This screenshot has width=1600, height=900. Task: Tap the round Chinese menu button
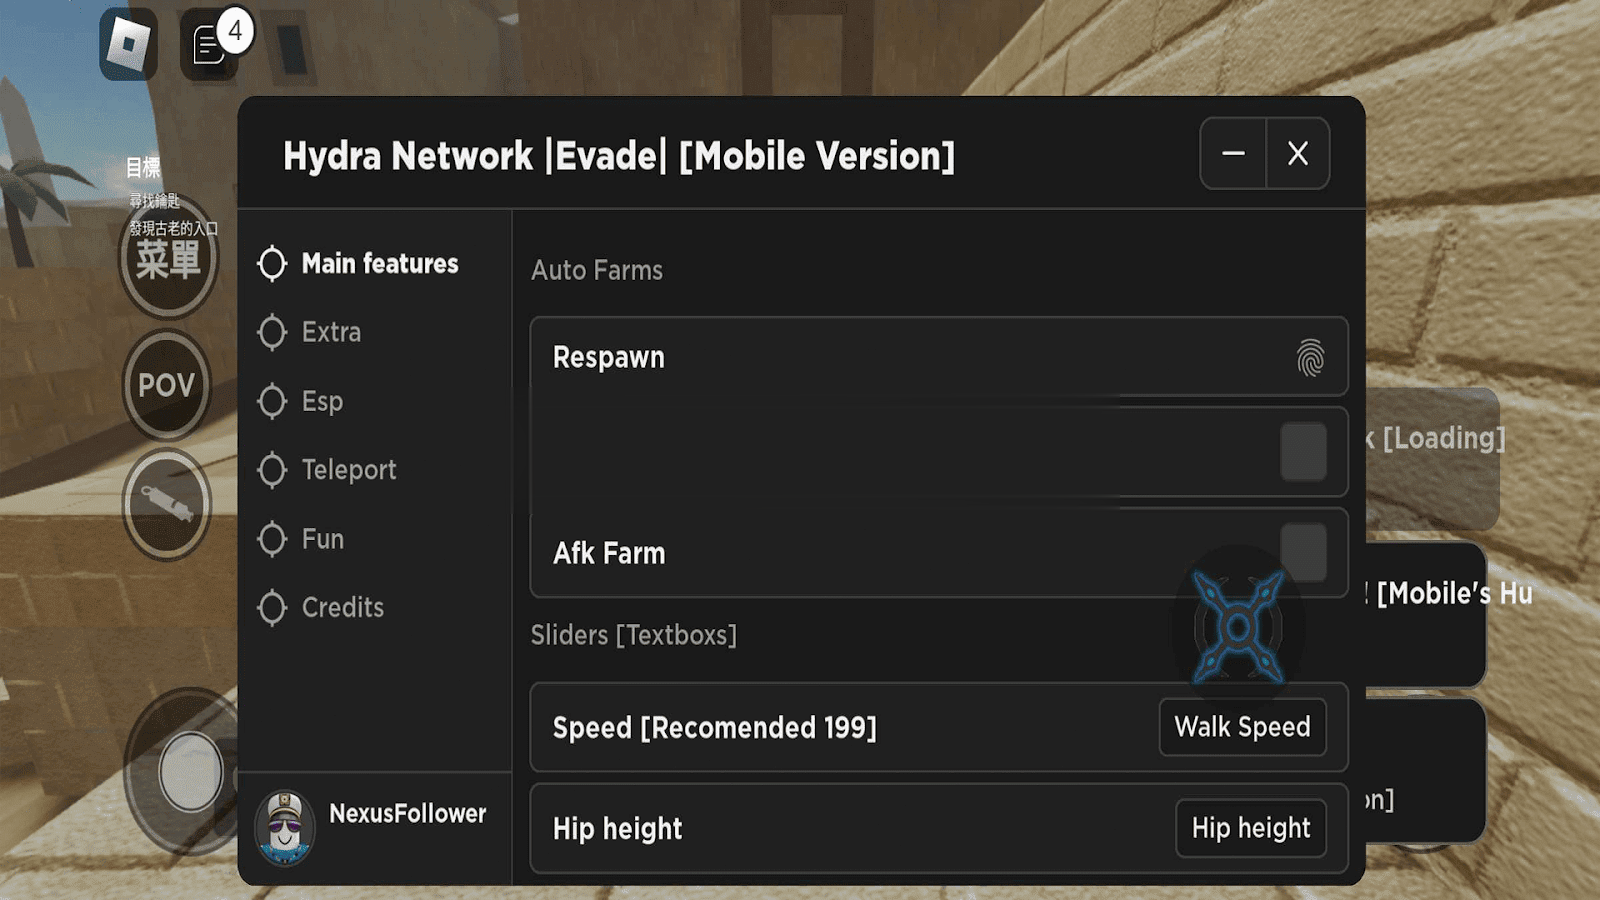pos(167,260)
